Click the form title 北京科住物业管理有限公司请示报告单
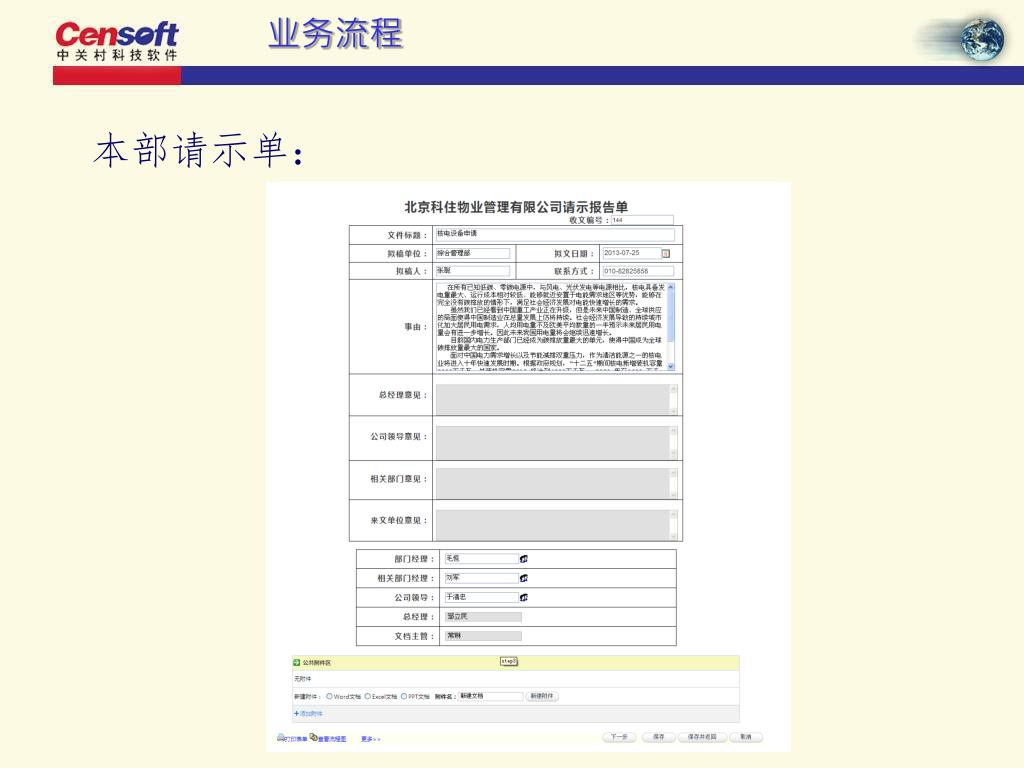Image resolution: width=1024 pixels, height=768 pixels. coord(516,207)
